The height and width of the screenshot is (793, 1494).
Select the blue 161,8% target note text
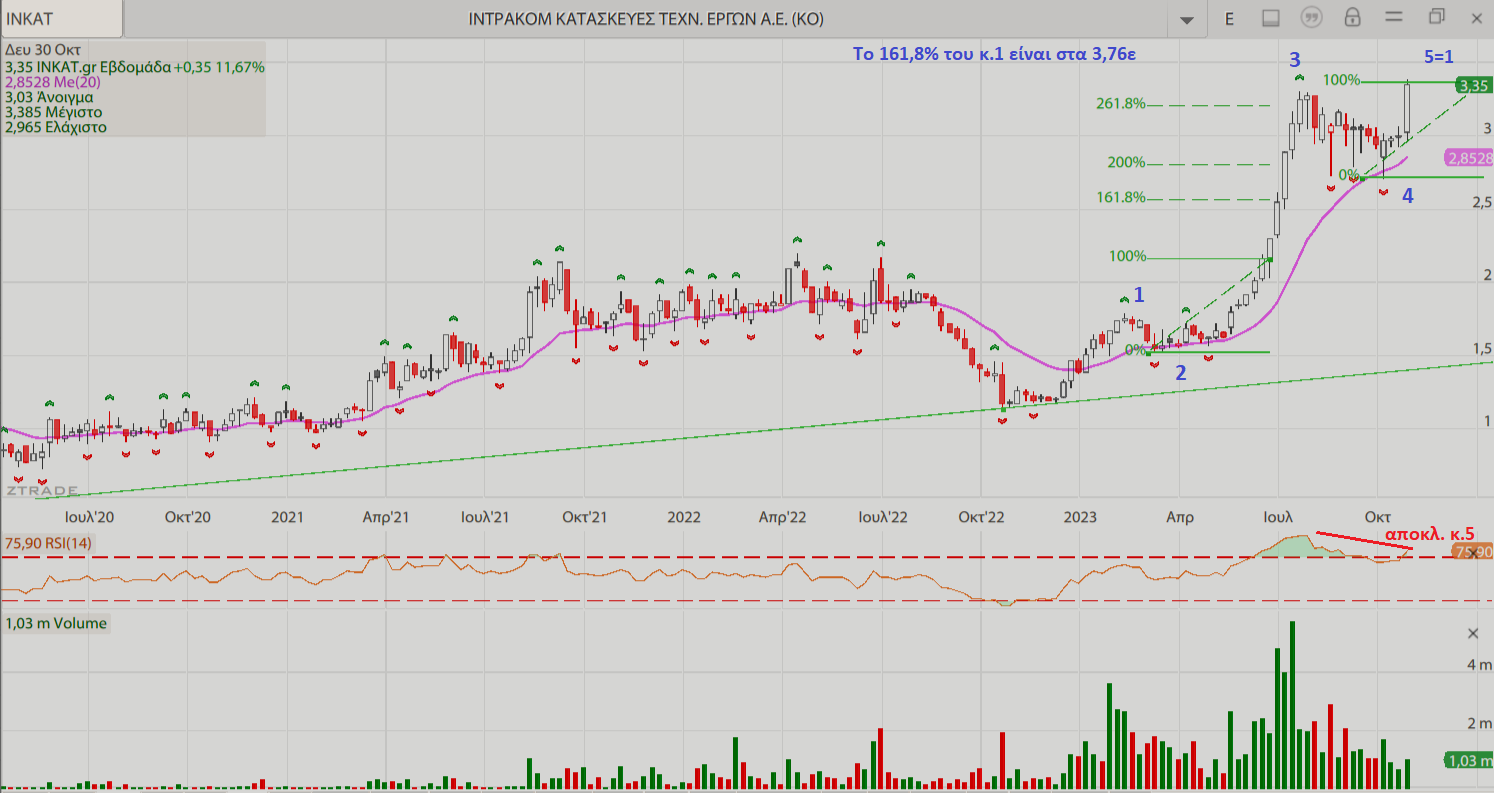tap(994, 54)
